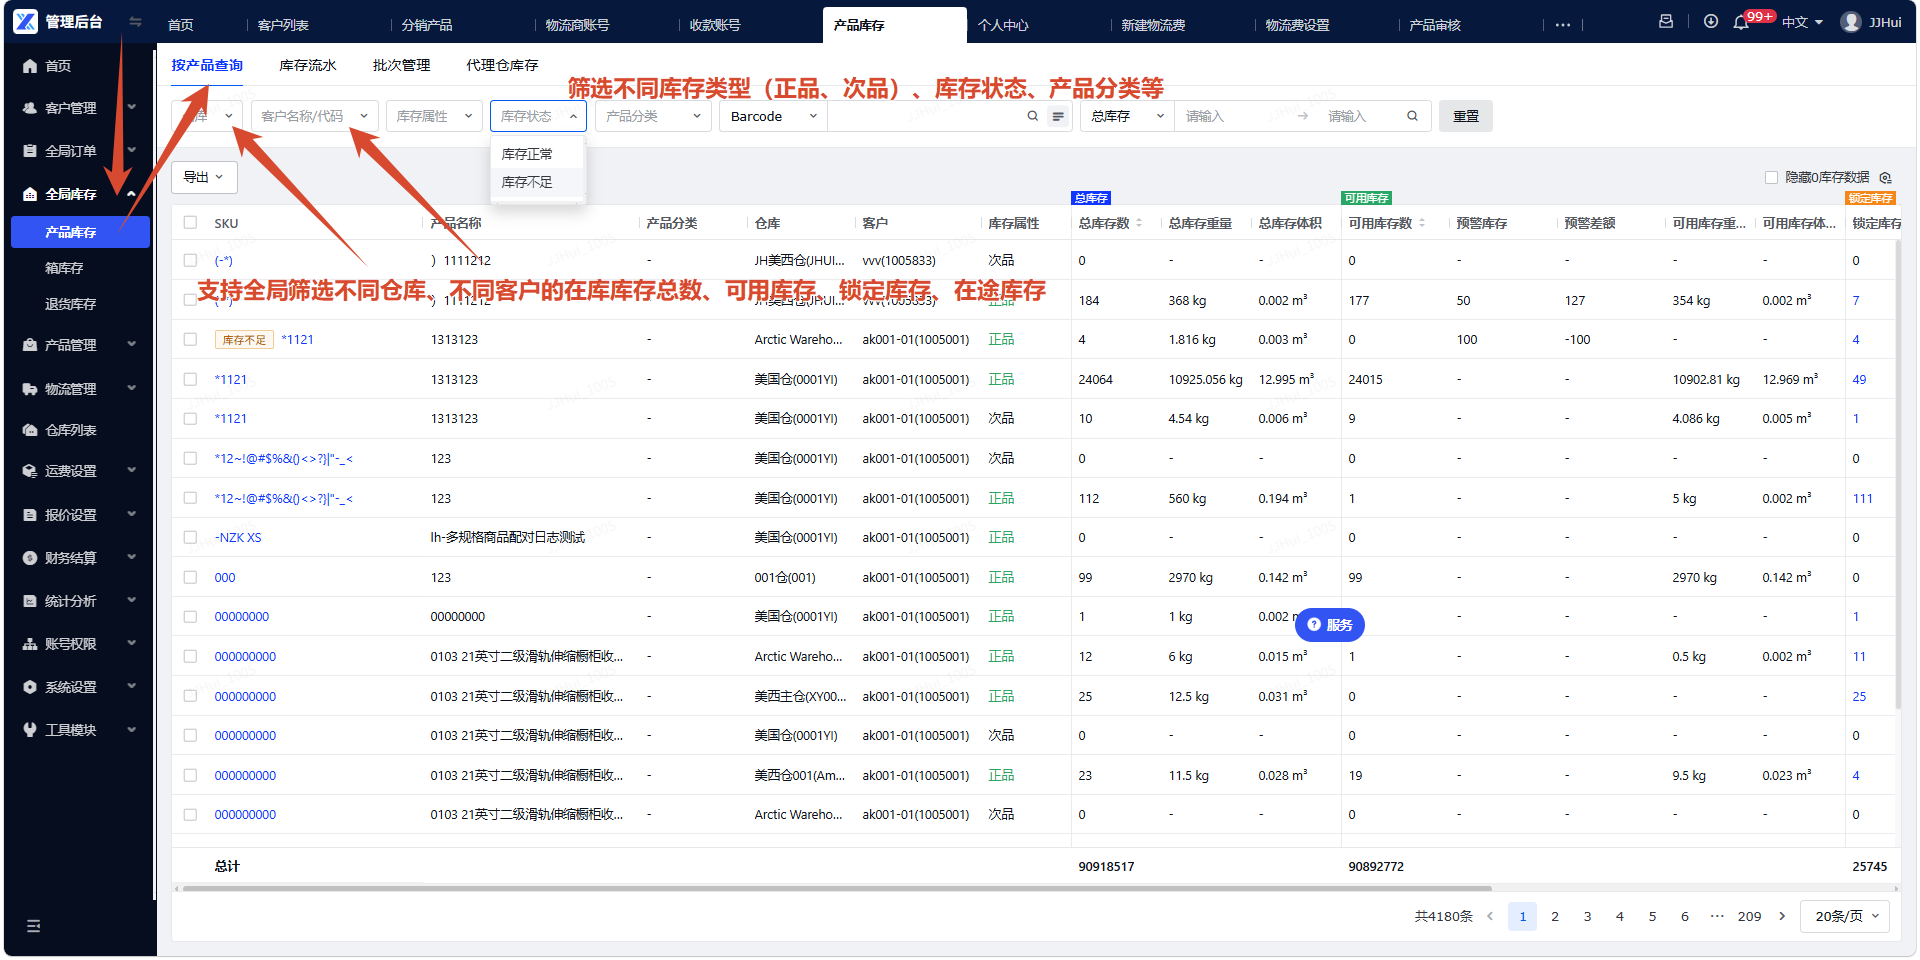Click the search icon in the 总库存 range field

[1413, 116]
